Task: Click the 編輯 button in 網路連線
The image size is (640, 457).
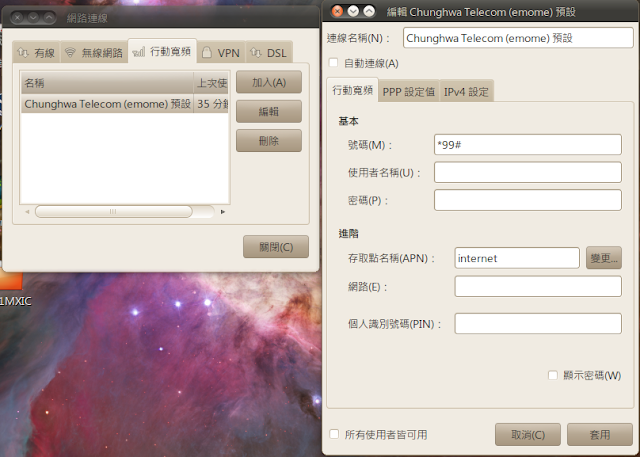Action: 269,111
